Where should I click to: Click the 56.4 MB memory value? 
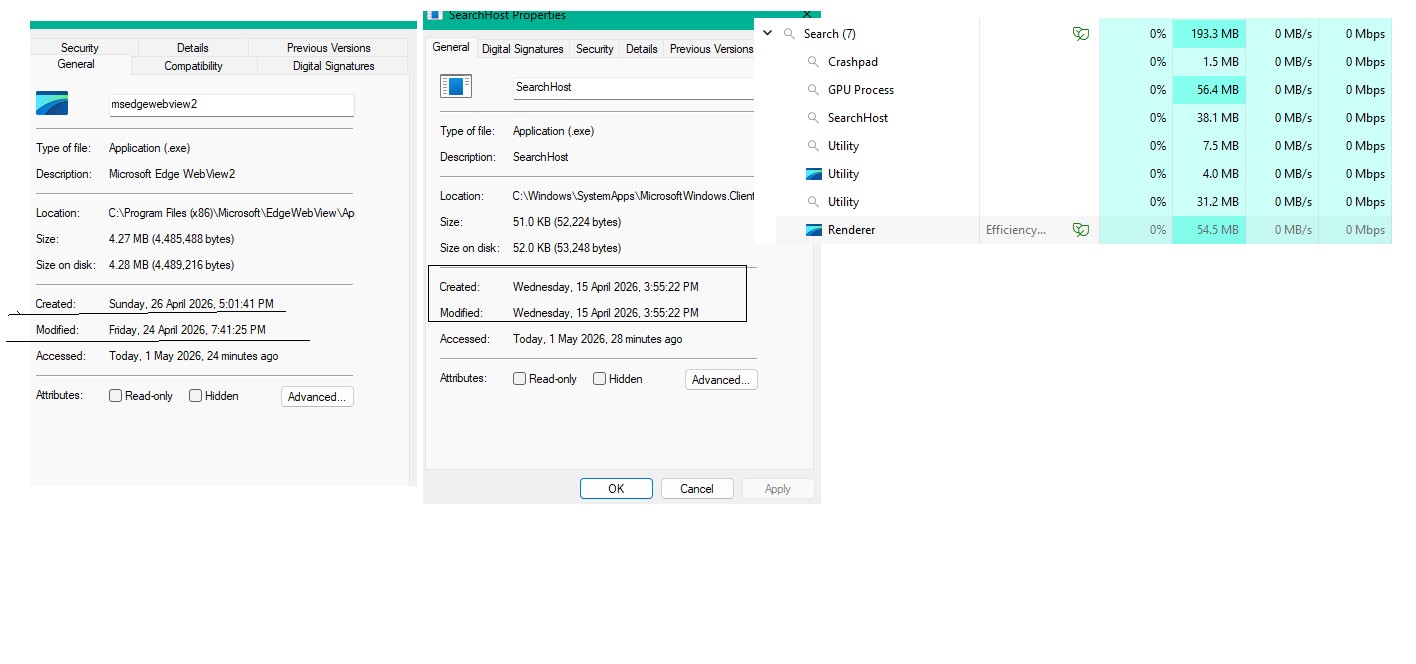(1217, 90)
